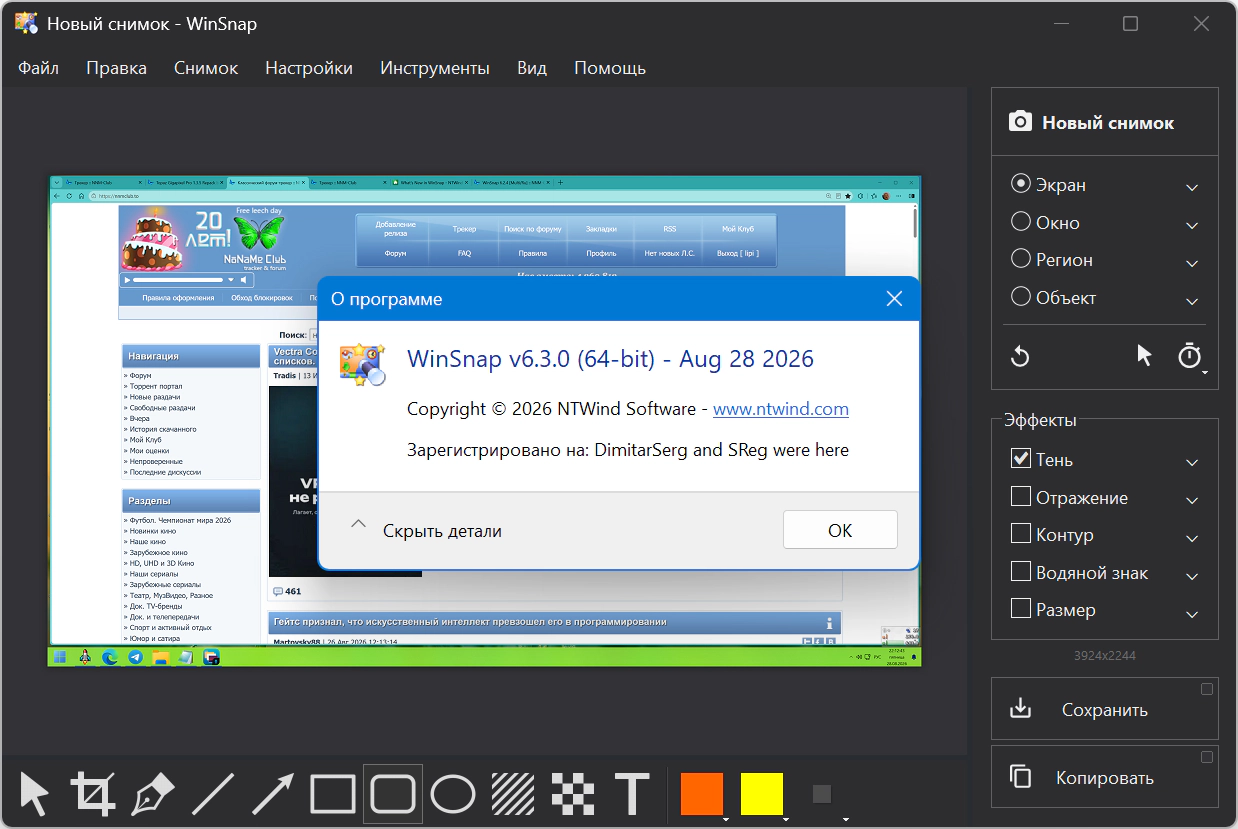The width and height of the screenshot is (1238, 829).
Task: Uncheck the Тень shadow effect
Action: tap(1021, 459)
